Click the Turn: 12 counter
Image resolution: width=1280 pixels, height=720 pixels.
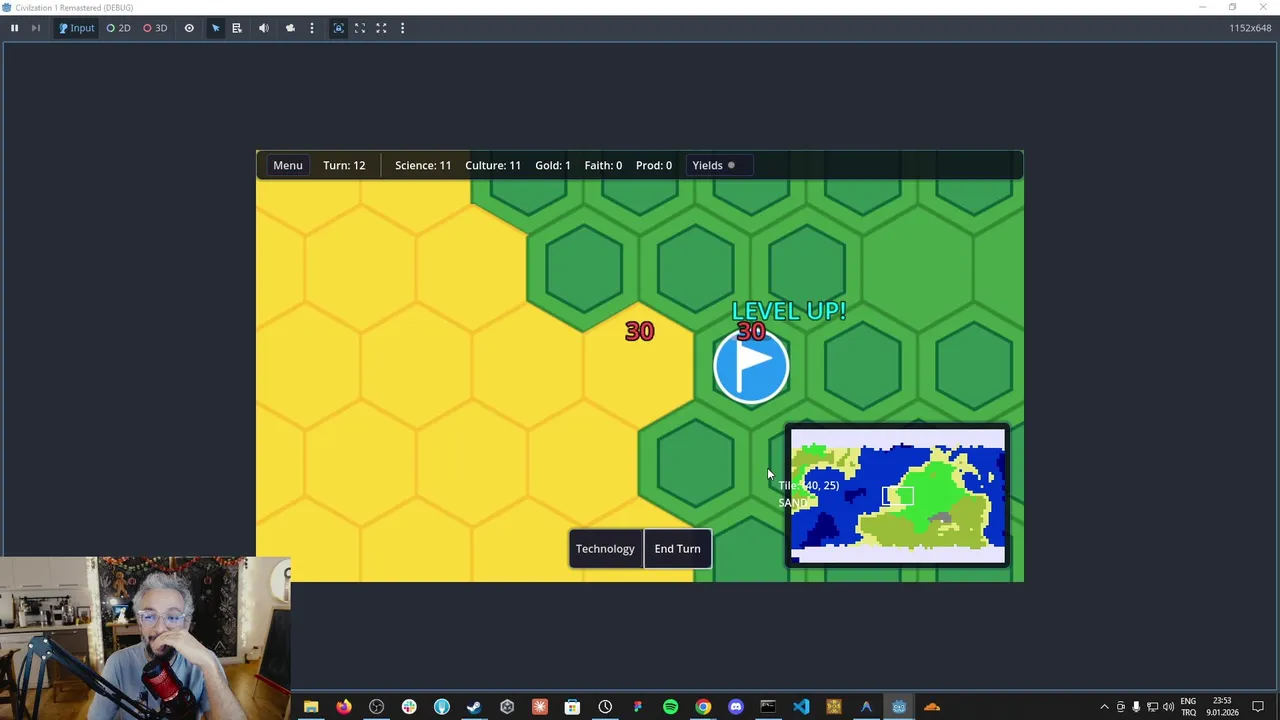click(344, 165)
